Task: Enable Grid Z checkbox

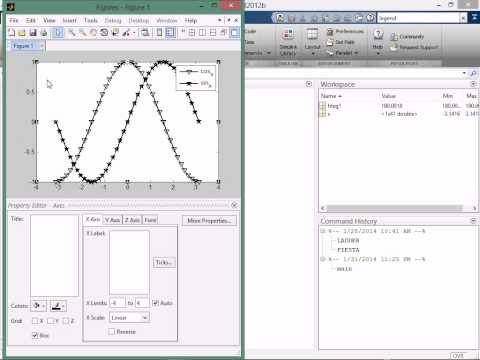Action: click(66, 321)
